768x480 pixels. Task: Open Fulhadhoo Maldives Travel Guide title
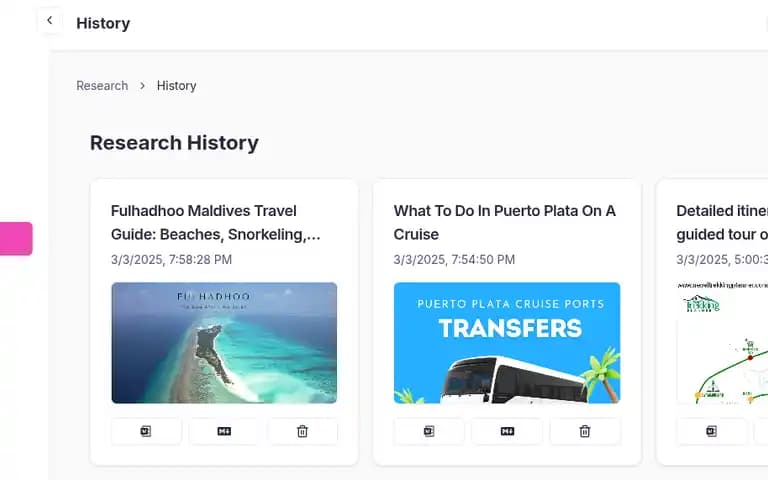(x=216, y=223)
